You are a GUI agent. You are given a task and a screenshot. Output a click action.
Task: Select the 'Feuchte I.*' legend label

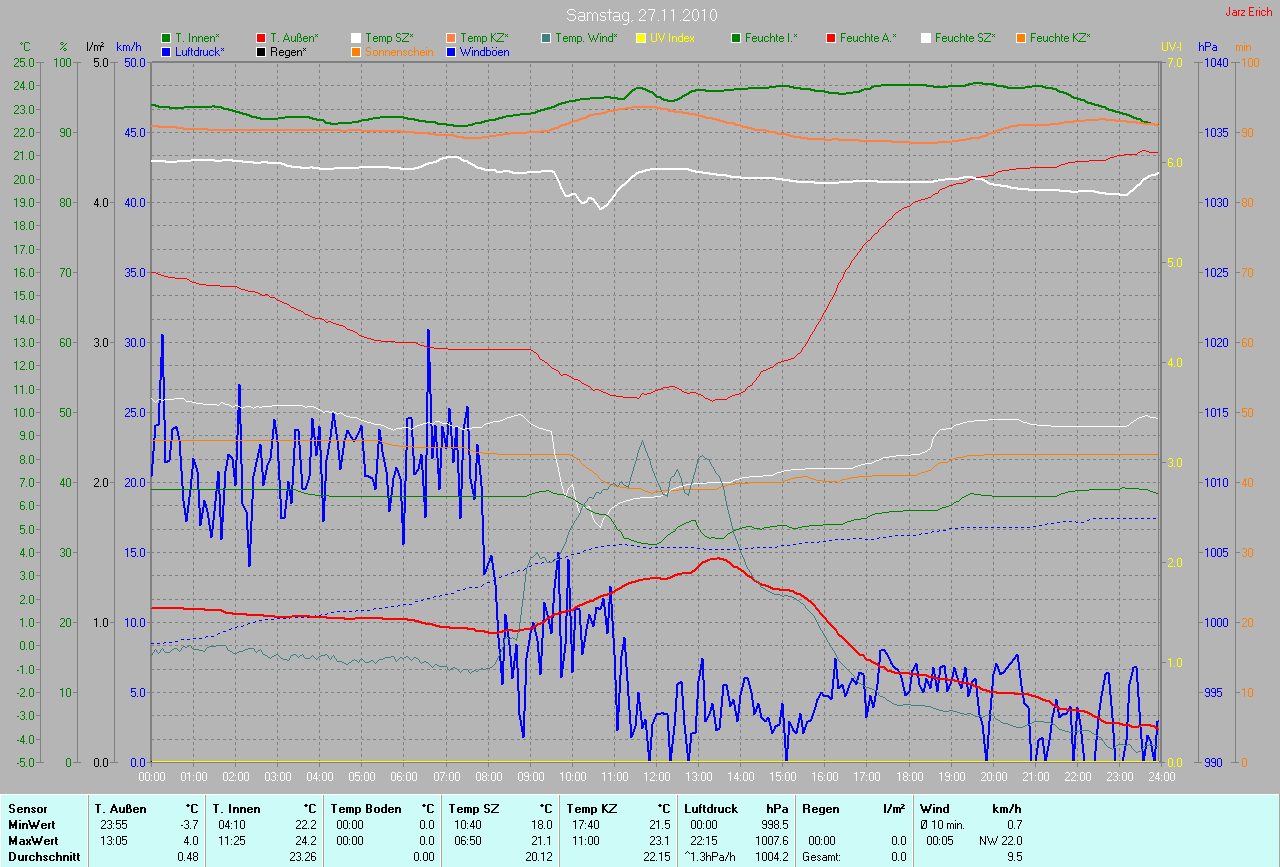pos(771,38)
